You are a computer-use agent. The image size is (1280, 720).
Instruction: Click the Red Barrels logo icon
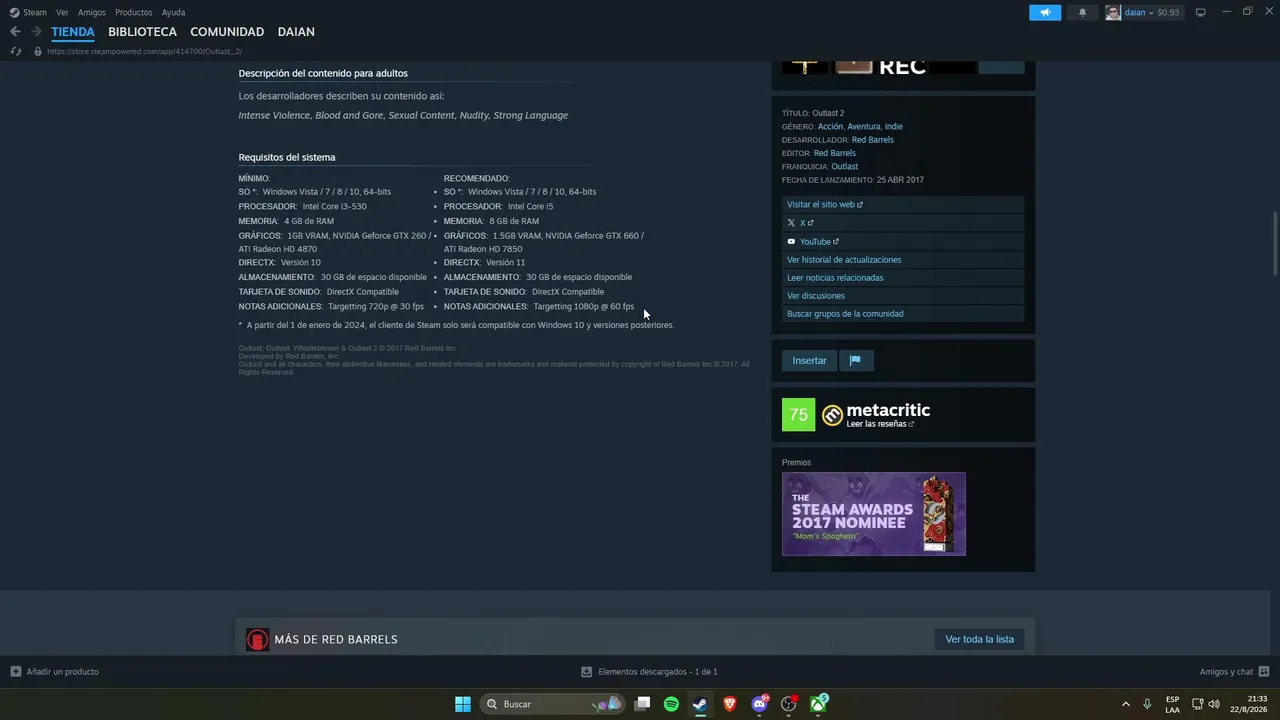pyautogui.click(x=257, y=640)
